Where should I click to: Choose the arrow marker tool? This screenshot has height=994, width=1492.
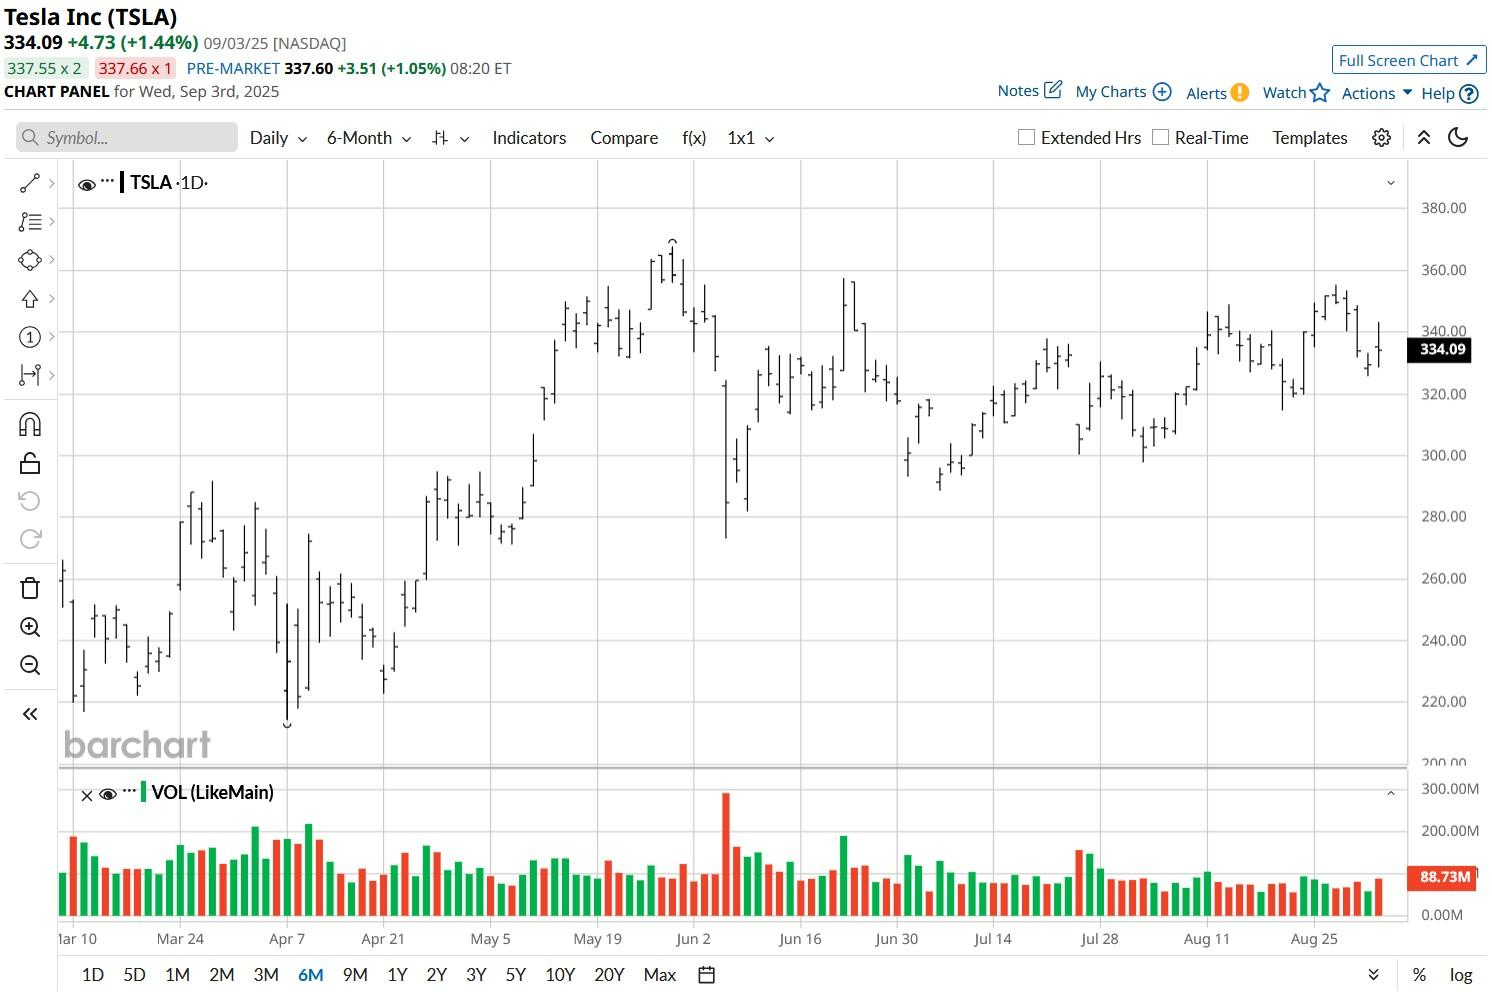(30, 299)
